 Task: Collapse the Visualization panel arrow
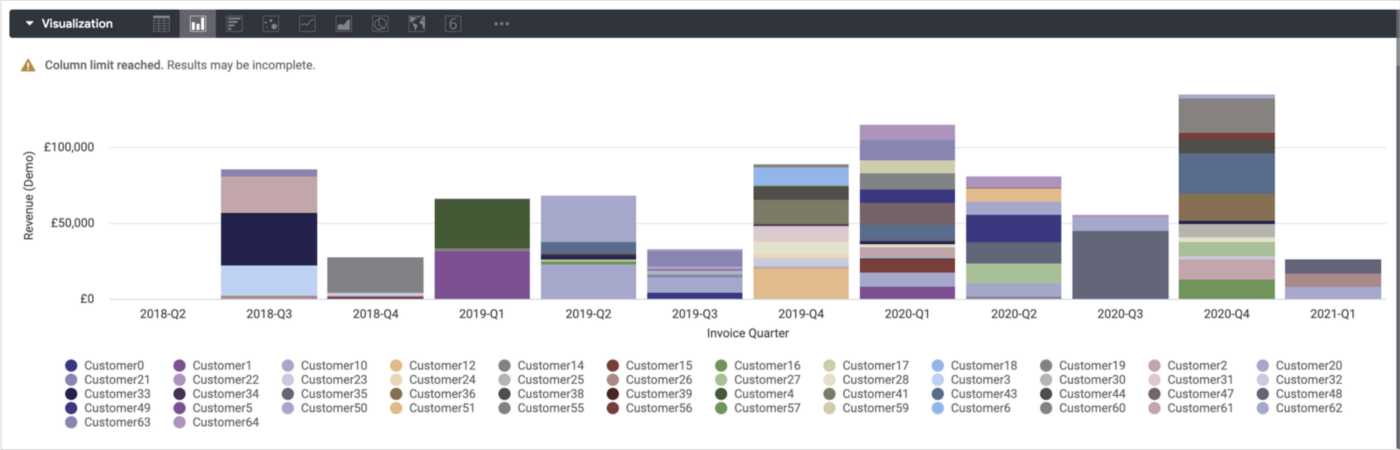29,23
